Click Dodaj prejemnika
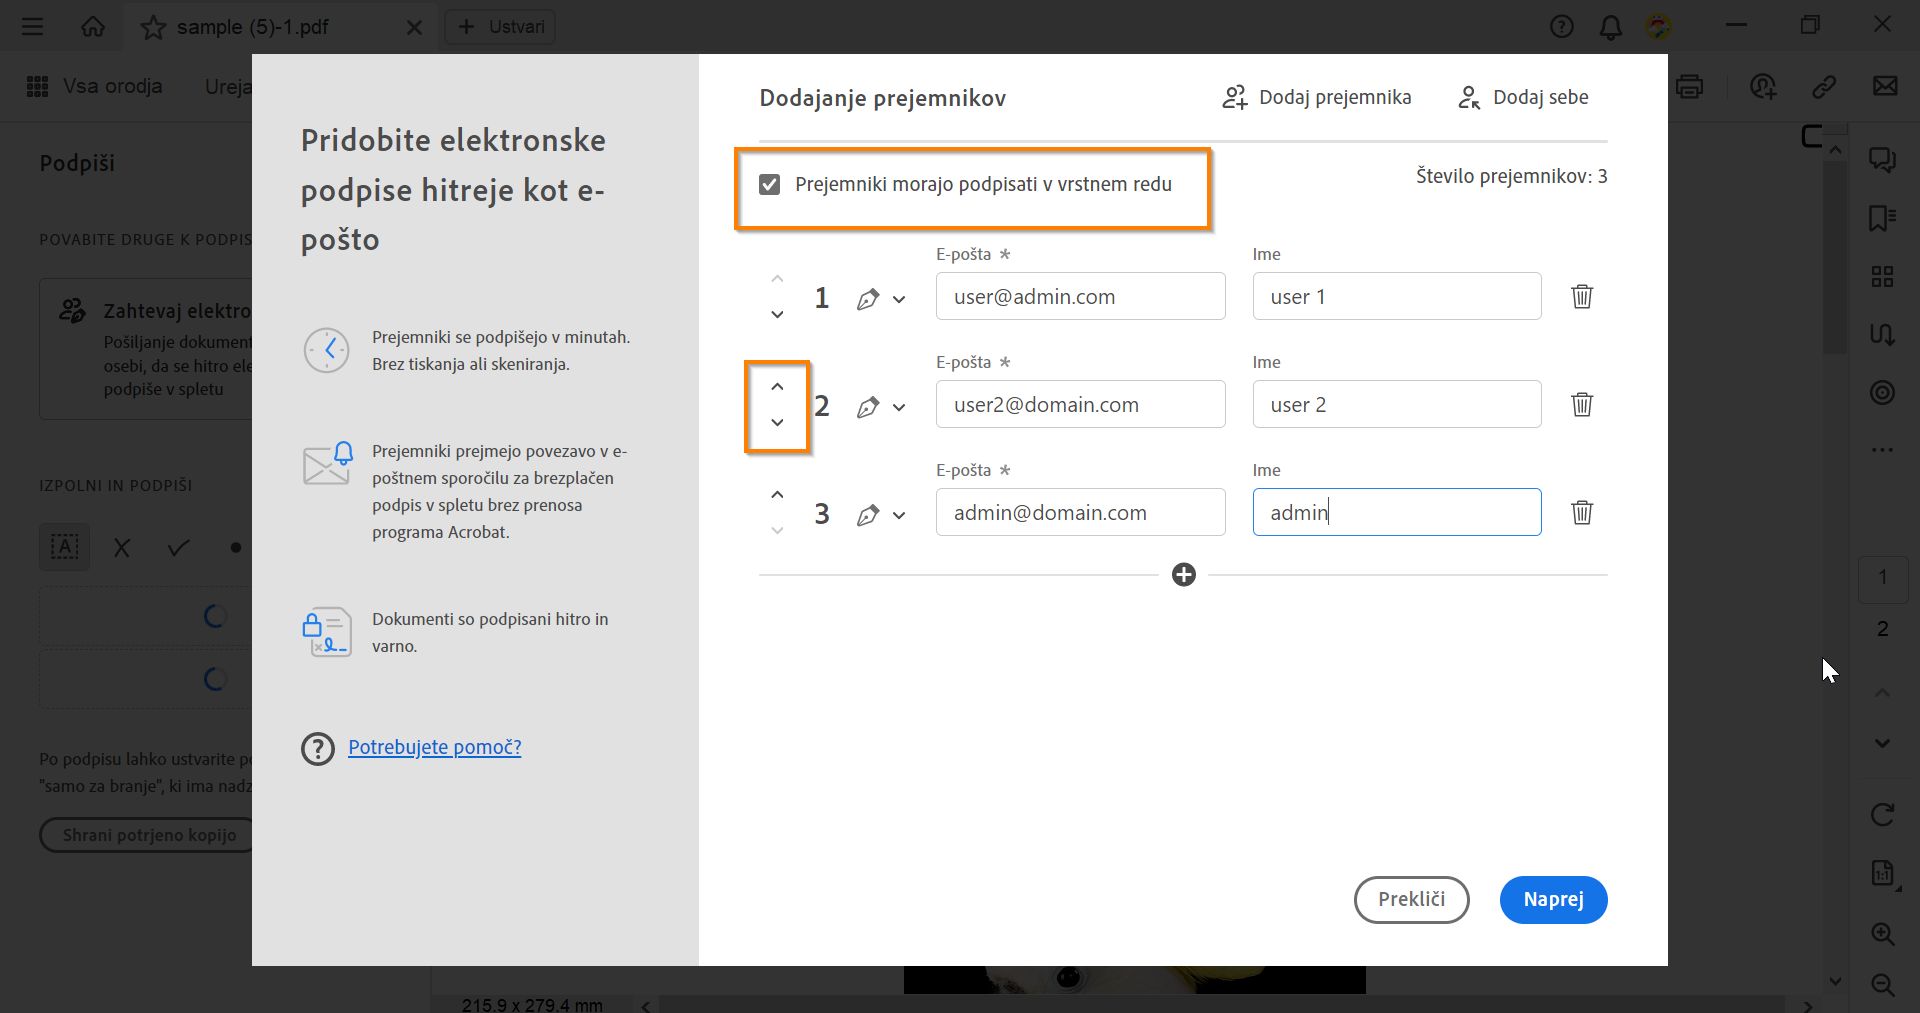The height and width of the screenshot is (1013, 1920). (1316, 97)
